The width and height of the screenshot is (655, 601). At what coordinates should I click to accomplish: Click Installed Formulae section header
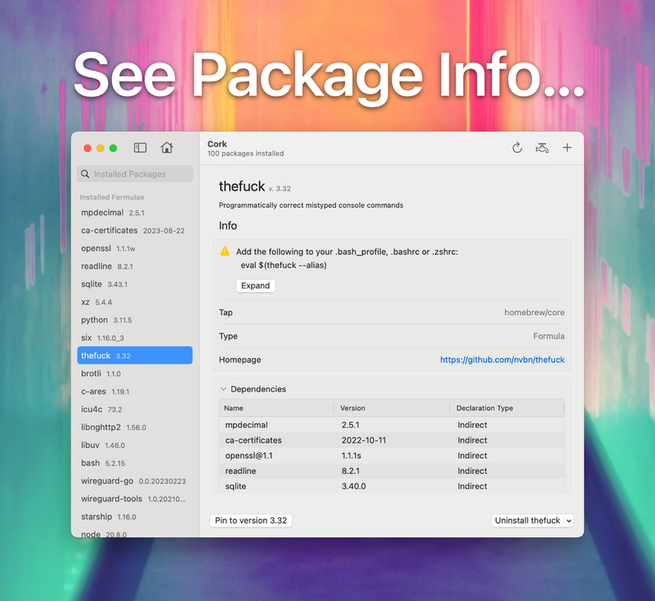pos(112,197)
